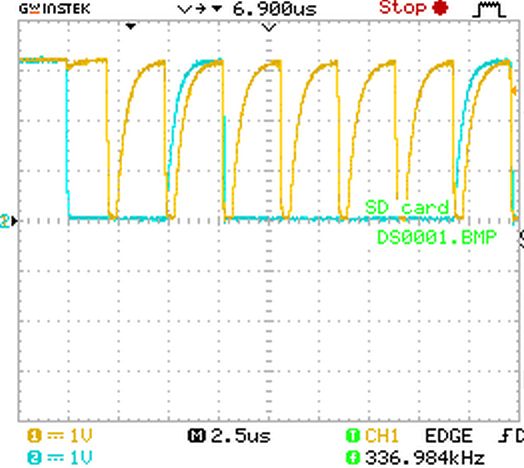The width and height of the screenshot is (524, 468).
Task: Click the horizontal position arrow symbols
Action: pyautogui.click(x=200, y=9)
